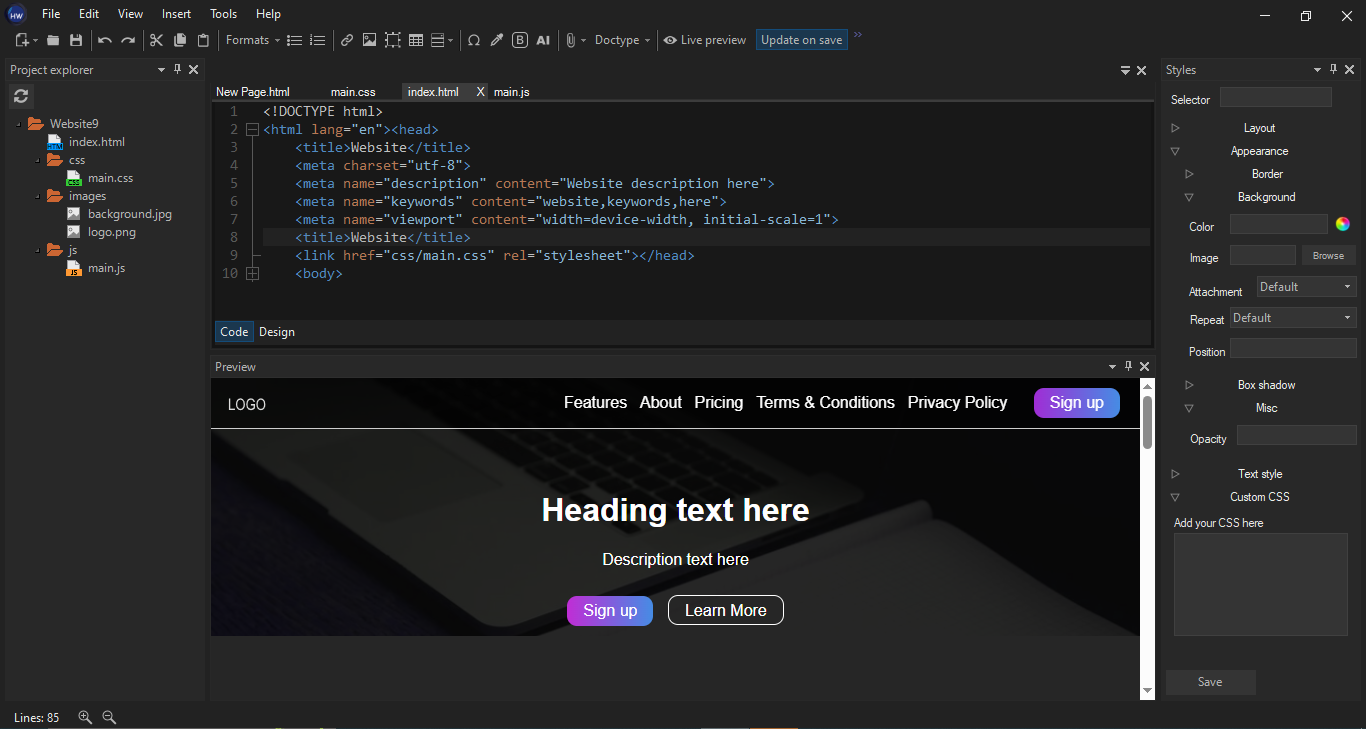Image resolution: width=1366 pixels, height=729 pixels.
Task: Switch editor to Code view
Action: point(234,332)
